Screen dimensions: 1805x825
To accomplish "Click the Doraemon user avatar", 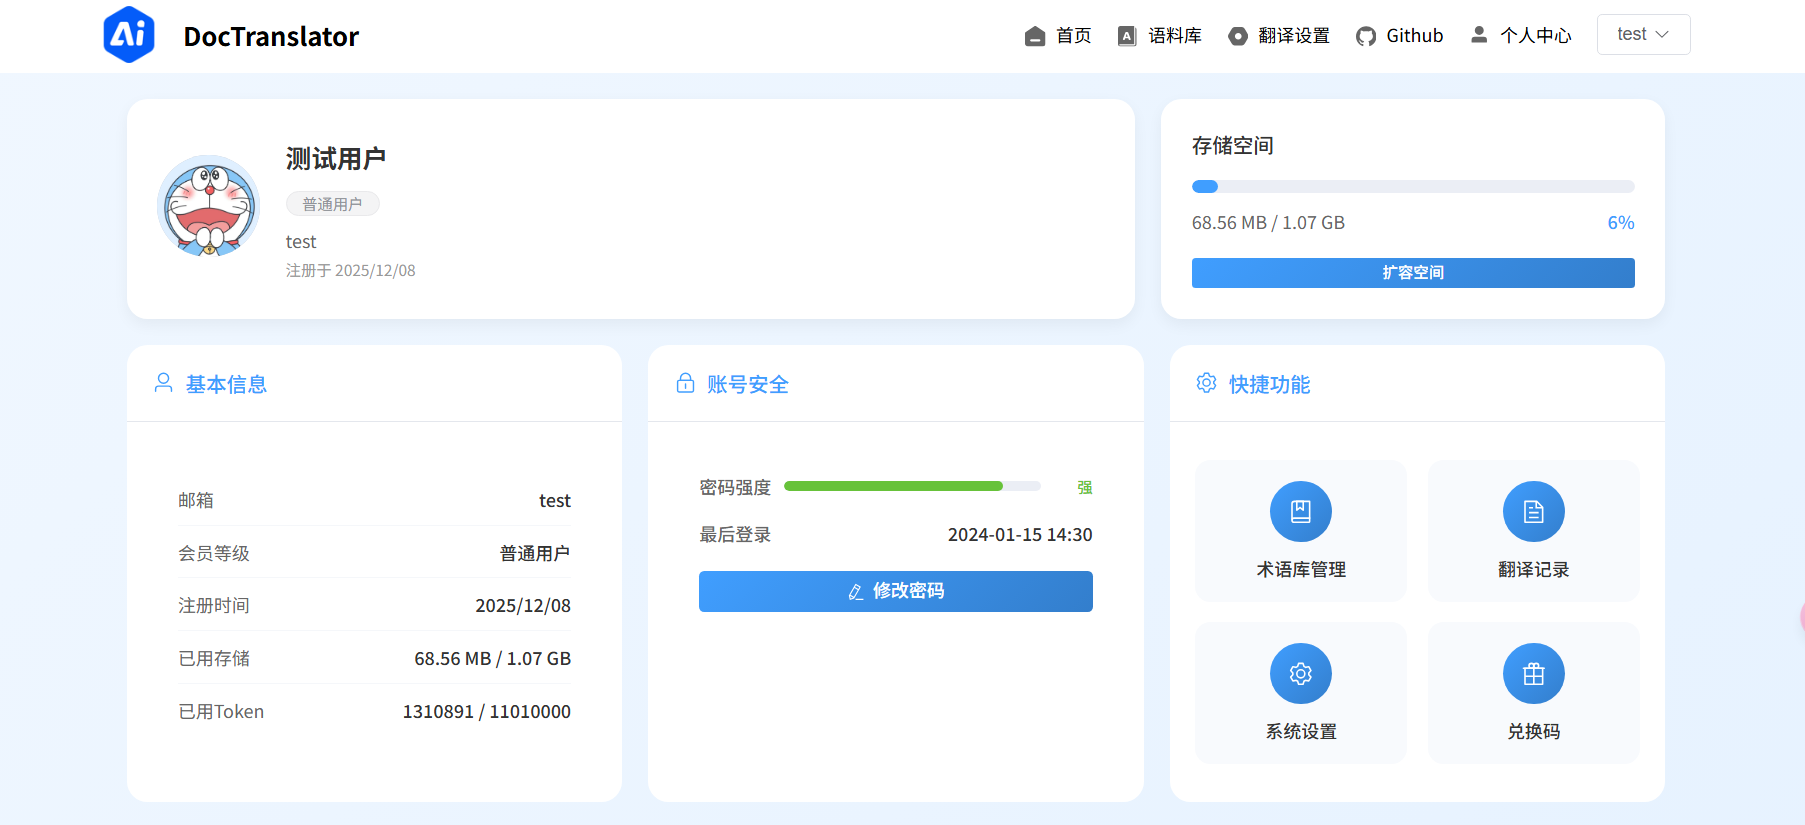I will pos(209,206).
